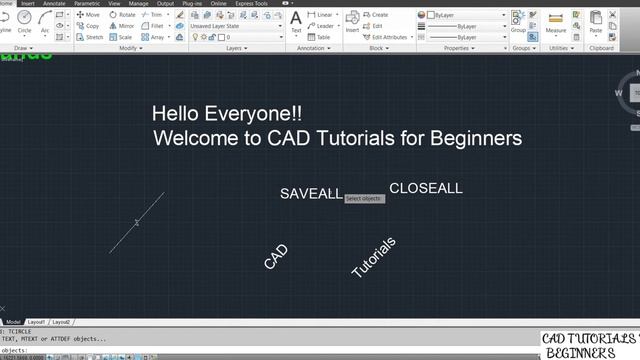Open the Output ribbon tab

click(165, 3)
